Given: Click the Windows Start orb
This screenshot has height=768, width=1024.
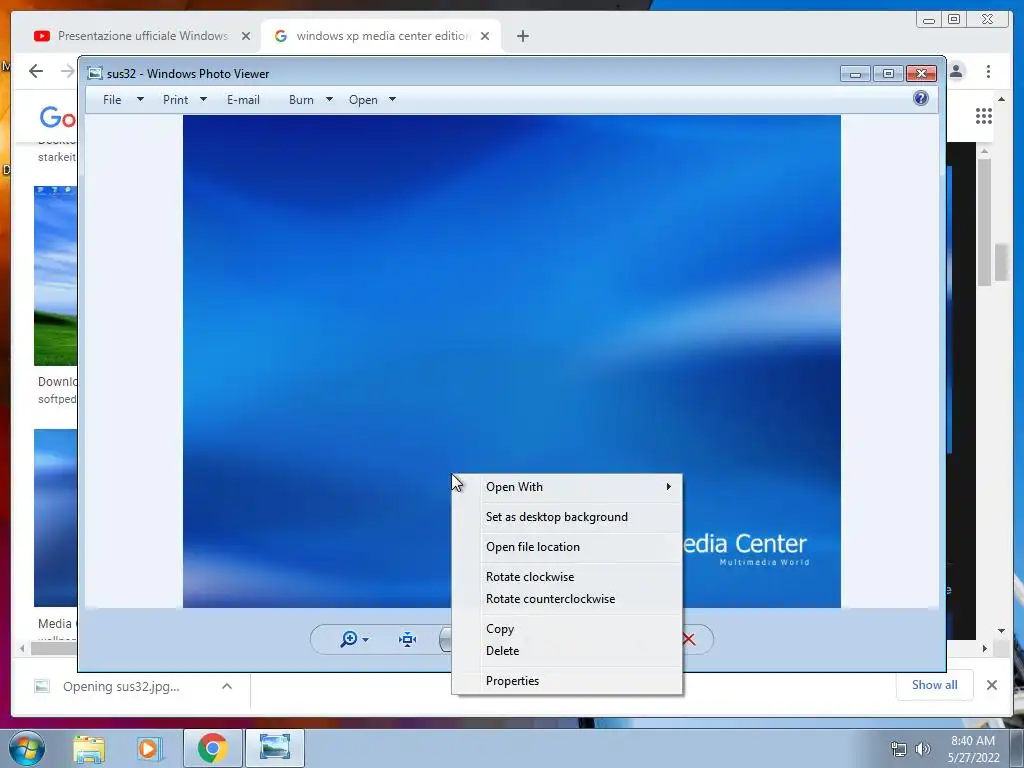Looking at the screenshot, I should (x=27, y=748).
